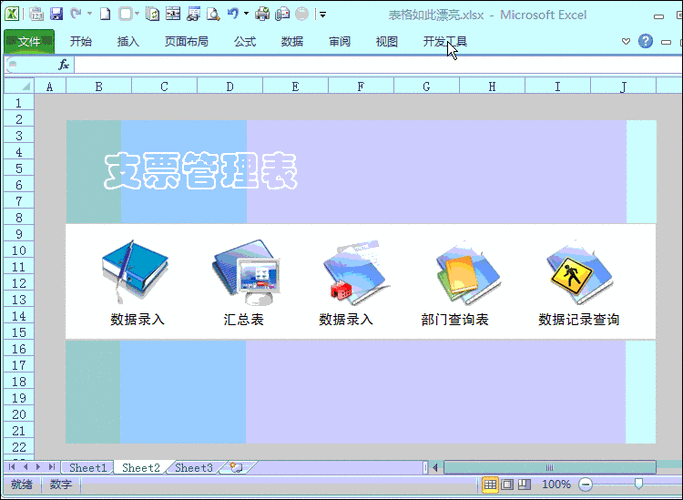This screenshot has width=683, height=500.
Task: Click the 数据记录查询 label
Action: coord(579,319)
